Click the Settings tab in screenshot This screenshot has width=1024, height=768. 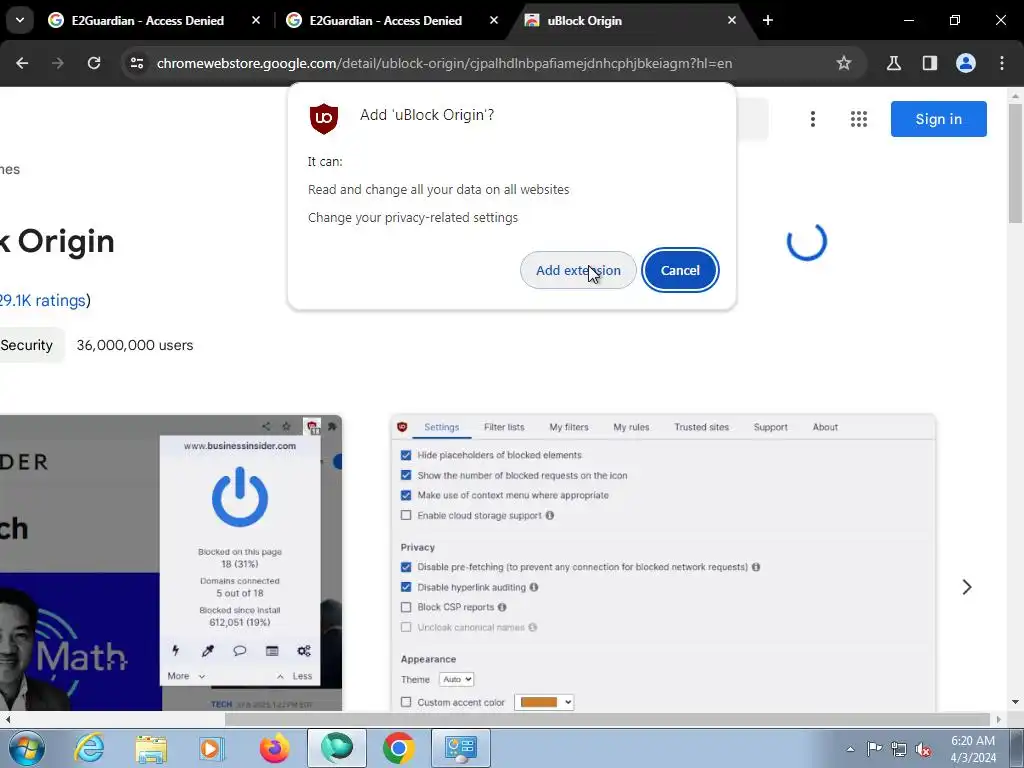coord(441,427)
